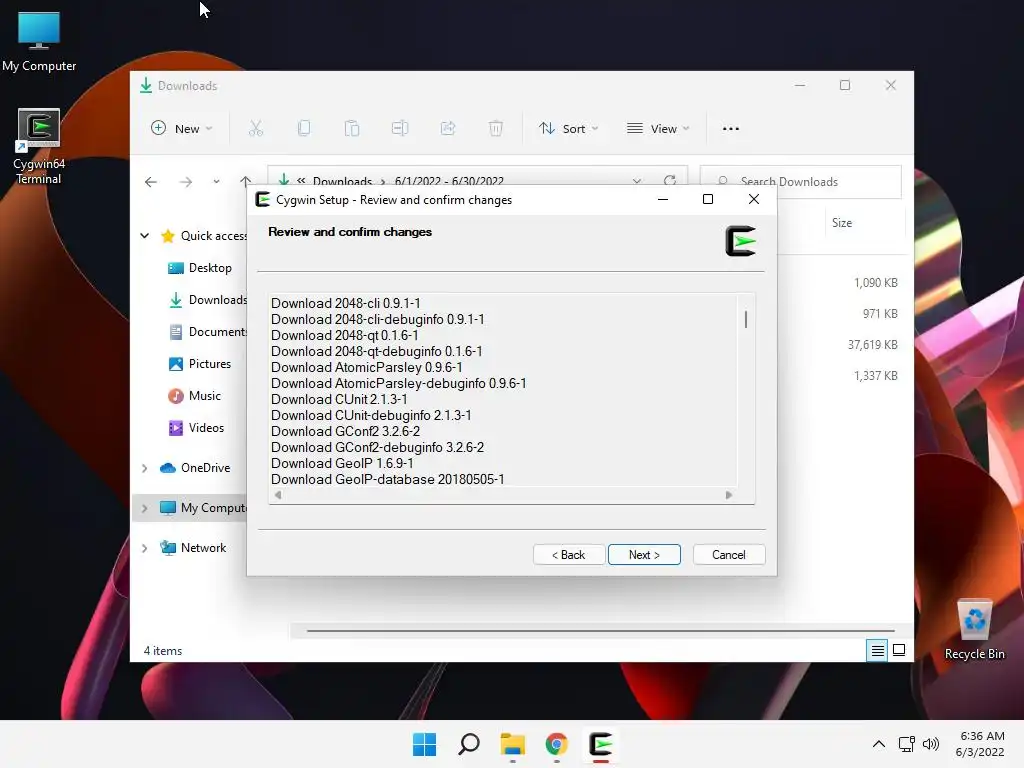Select Downloads in the navigation pane
Image resolution: width=1024 pixels, height=768 pixels.
pos(208,300)
